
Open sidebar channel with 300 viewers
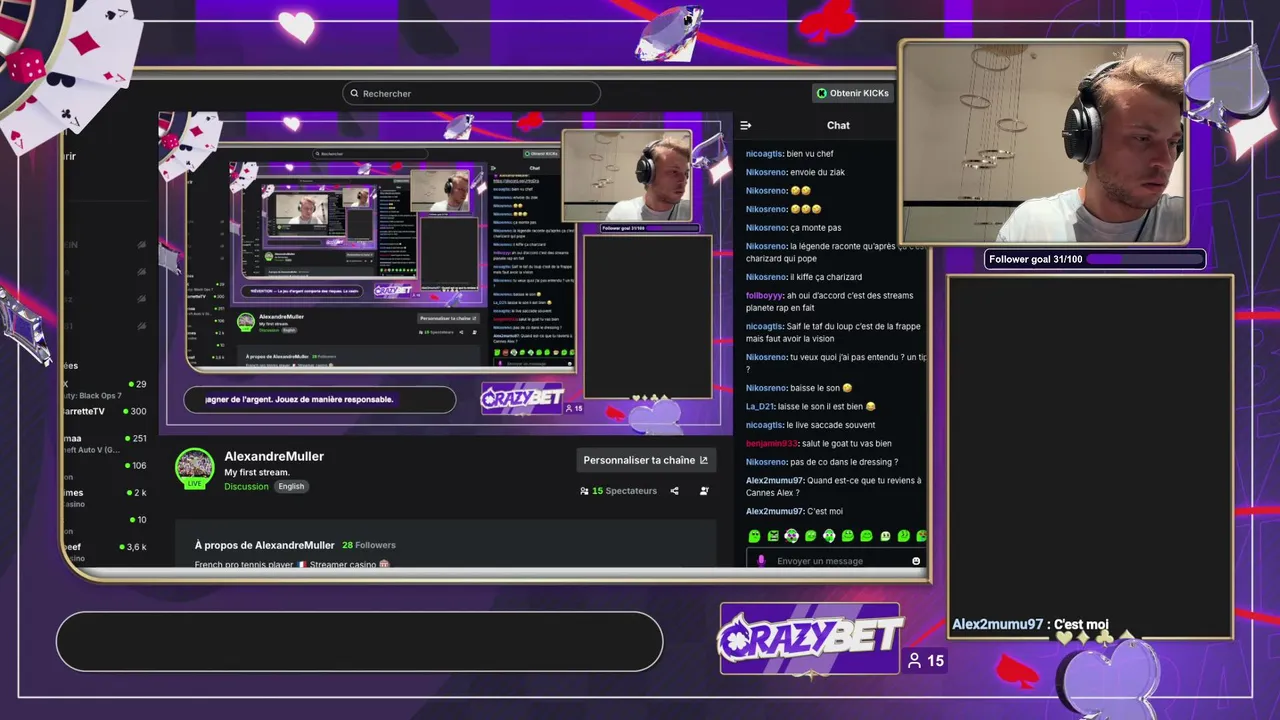[105, 411]
